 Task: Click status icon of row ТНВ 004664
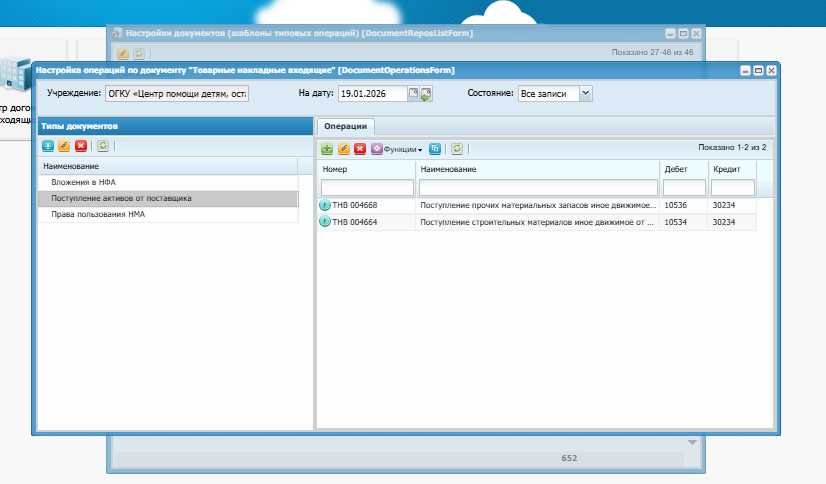pyautogui.click(x=325, y=222)
